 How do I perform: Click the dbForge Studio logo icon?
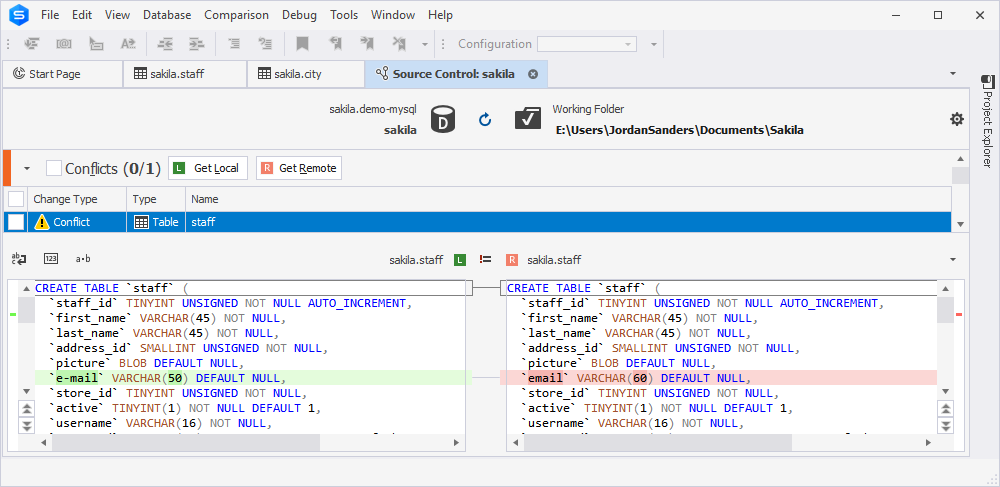point(18,15)
